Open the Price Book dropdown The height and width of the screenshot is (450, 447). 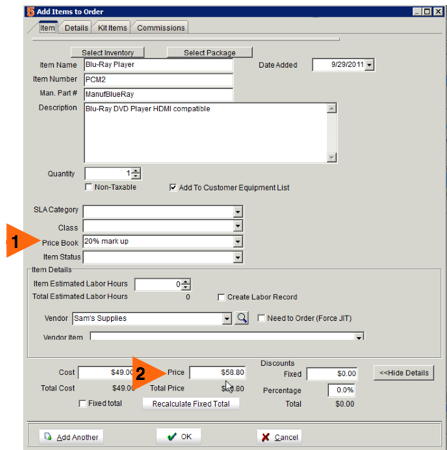point(238,241)
